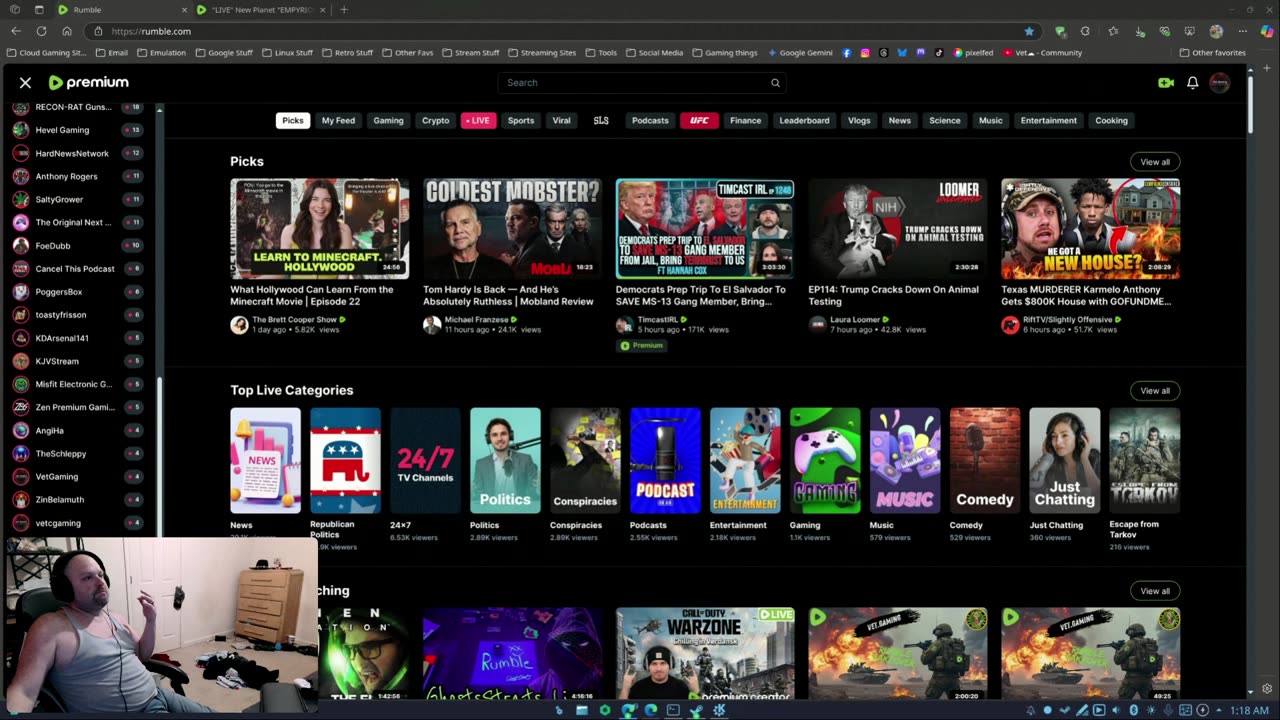Click the Hevel Gaming channel avatar
The height and width of the screenshot is (720, 1280).
pyautogui.click(x=20, y=130)
